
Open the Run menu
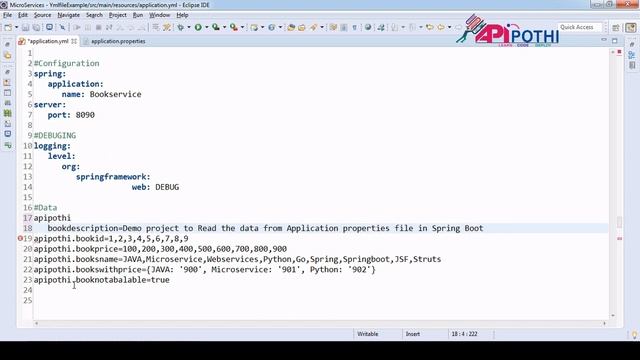pos(138,15)
